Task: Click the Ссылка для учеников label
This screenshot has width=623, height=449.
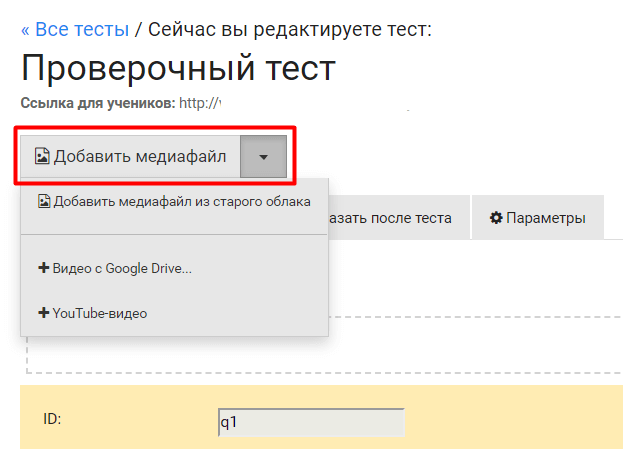Action: (x=98, y=103)
